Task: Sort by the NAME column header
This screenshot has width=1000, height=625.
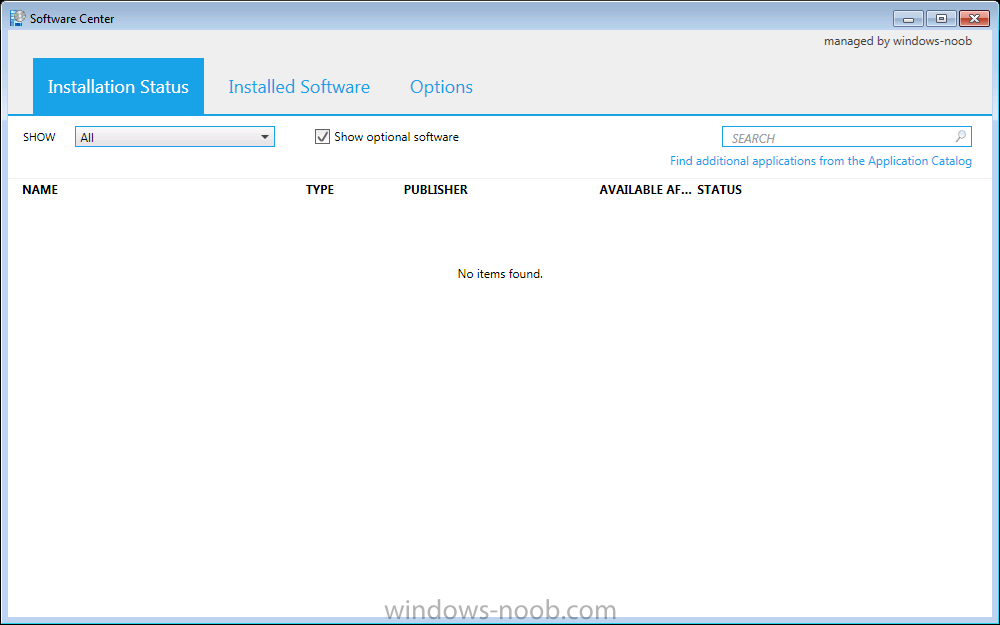Action: [40, 189]
